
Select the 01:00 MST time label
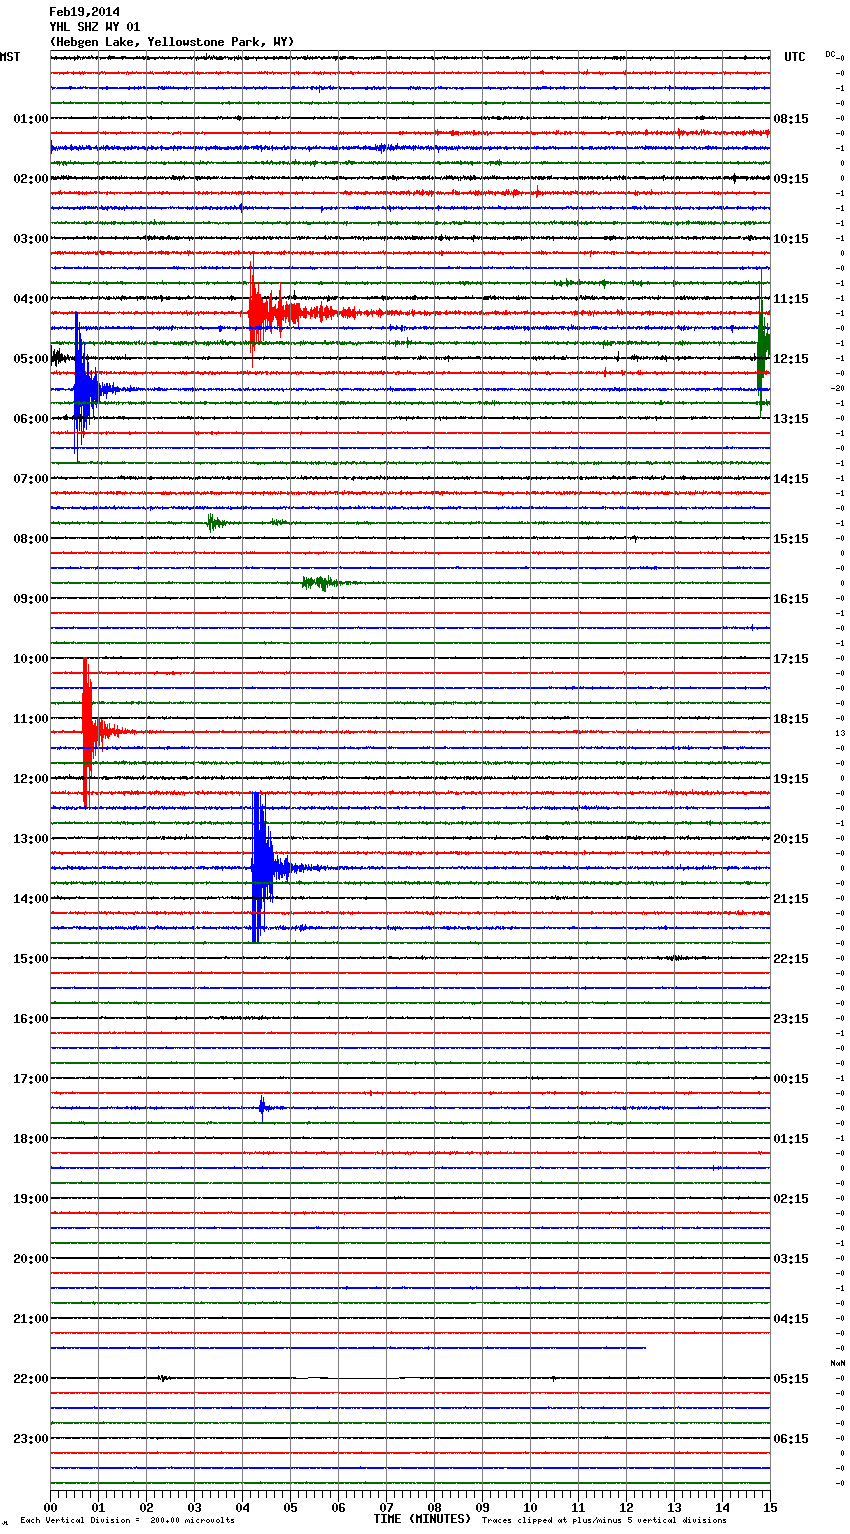click(x=30, y=118)
